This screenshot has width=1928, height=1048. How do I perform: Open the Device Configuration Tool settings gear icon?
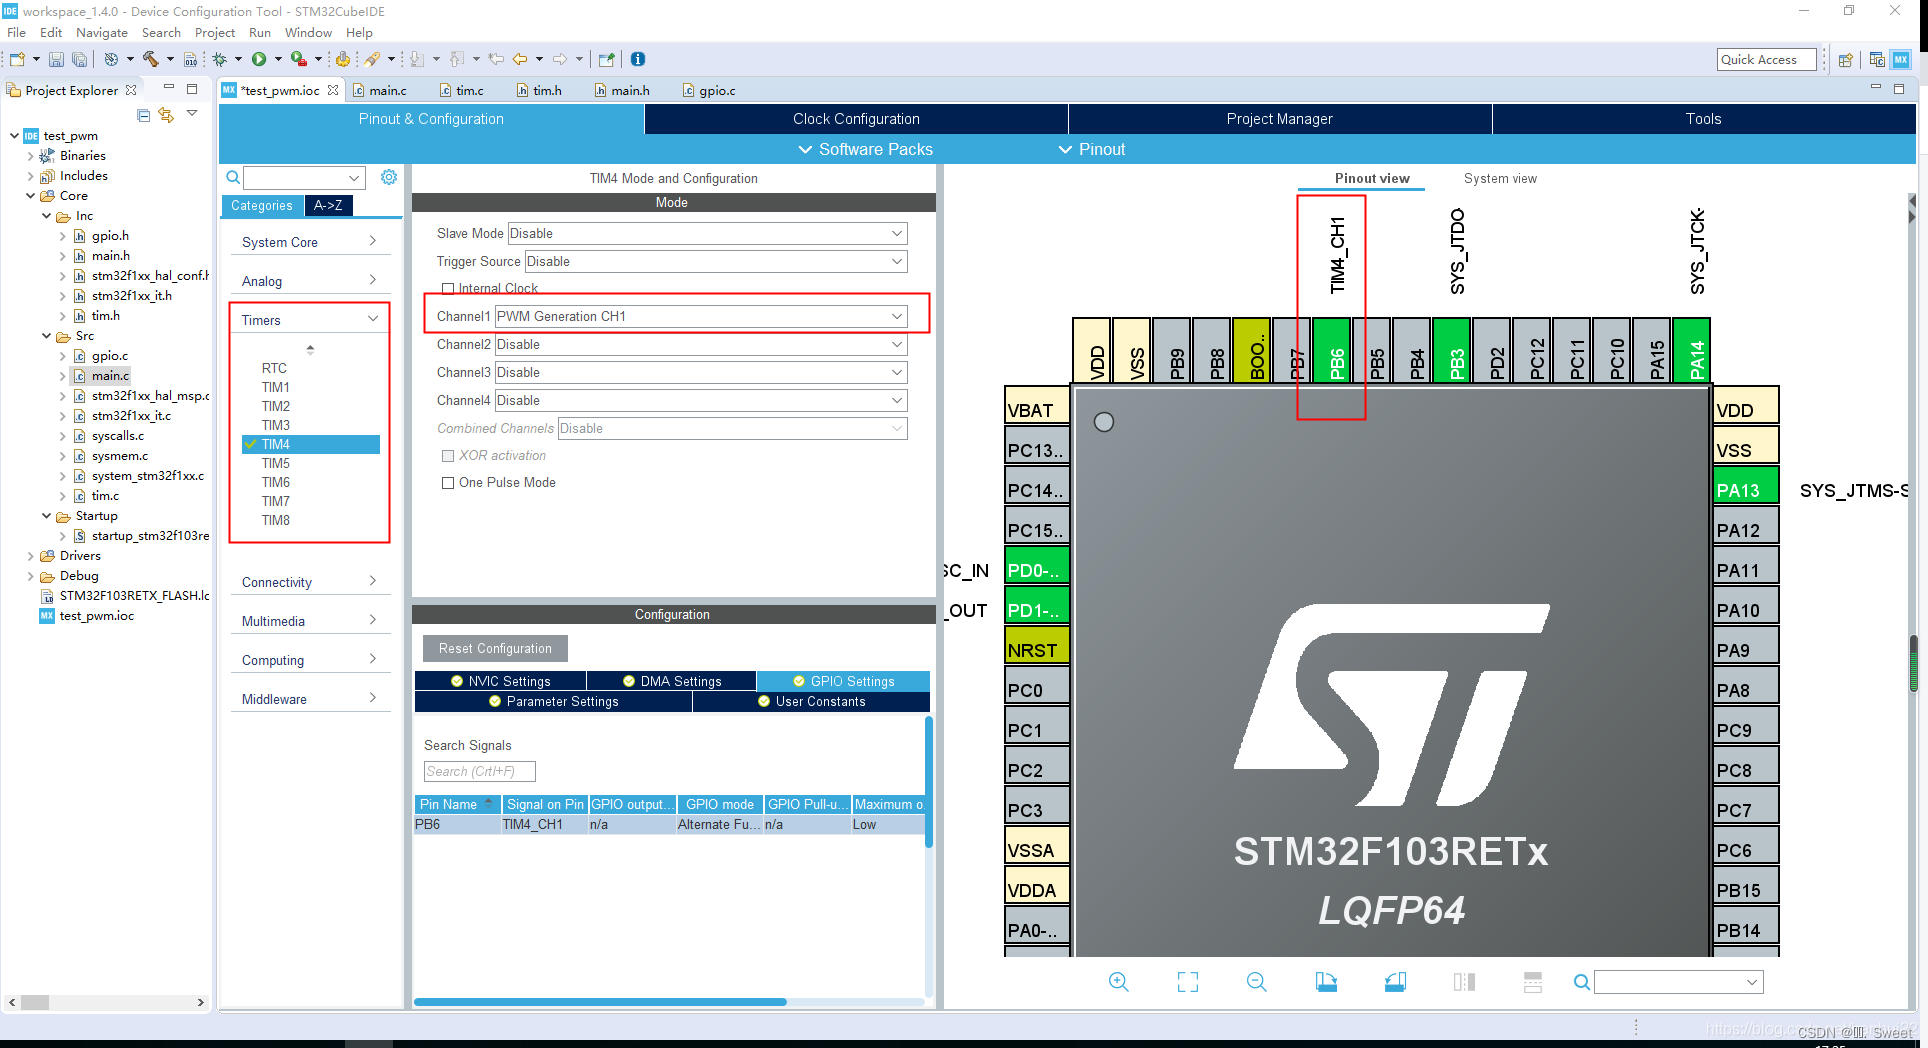[x=389, y=177]
